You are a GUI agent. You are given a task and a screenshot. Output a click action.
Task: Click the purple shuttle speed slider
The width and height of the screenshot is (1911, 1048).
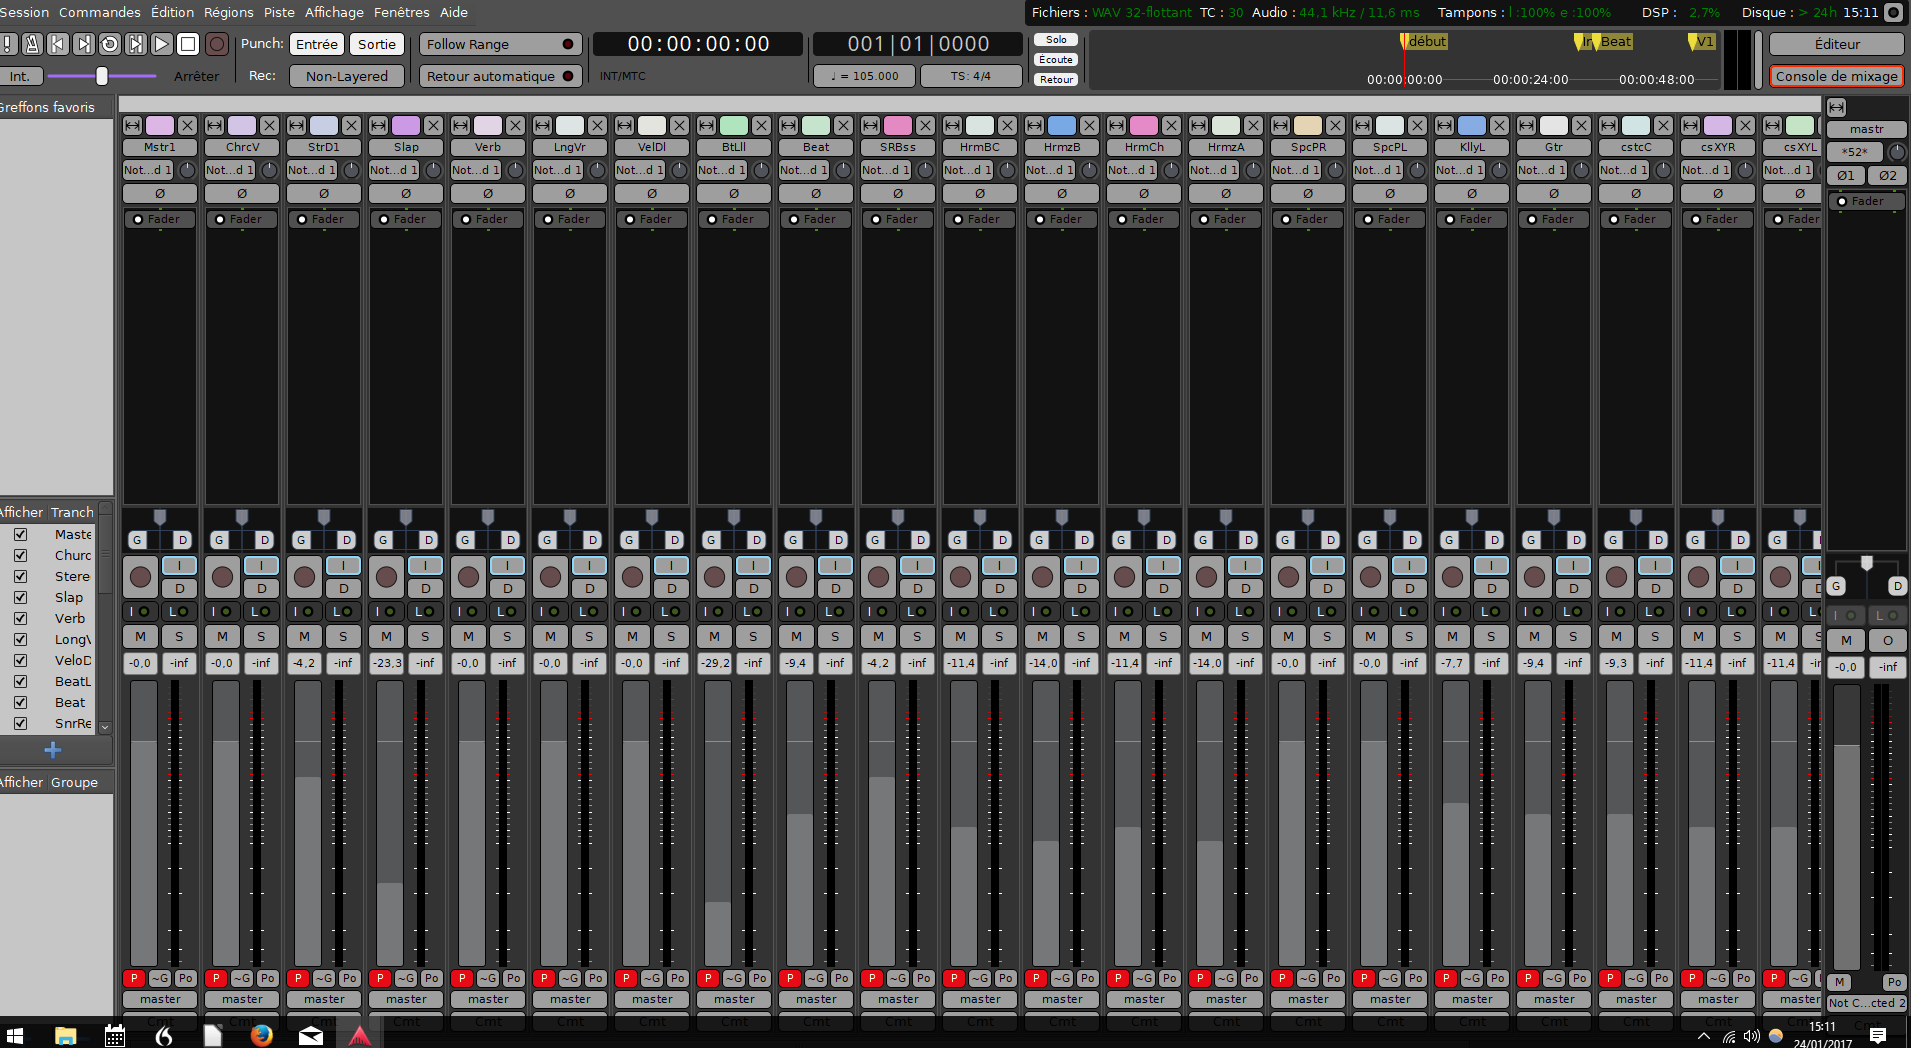[x=101, y=76]
